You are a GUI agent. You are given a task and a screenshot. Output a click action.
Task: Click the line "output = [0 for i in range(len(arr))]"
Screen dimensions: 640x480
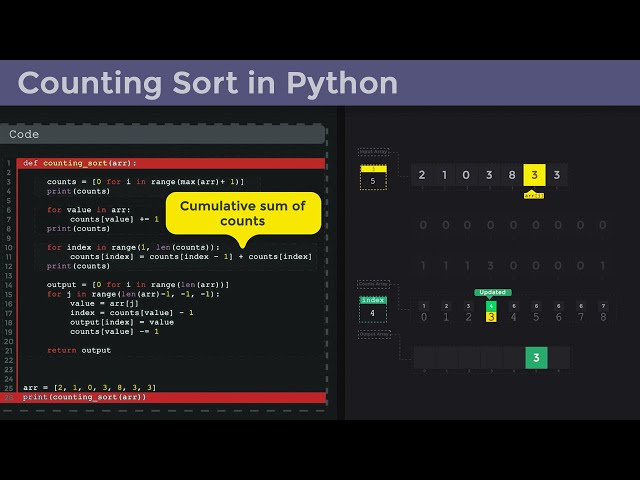(138, 284)
